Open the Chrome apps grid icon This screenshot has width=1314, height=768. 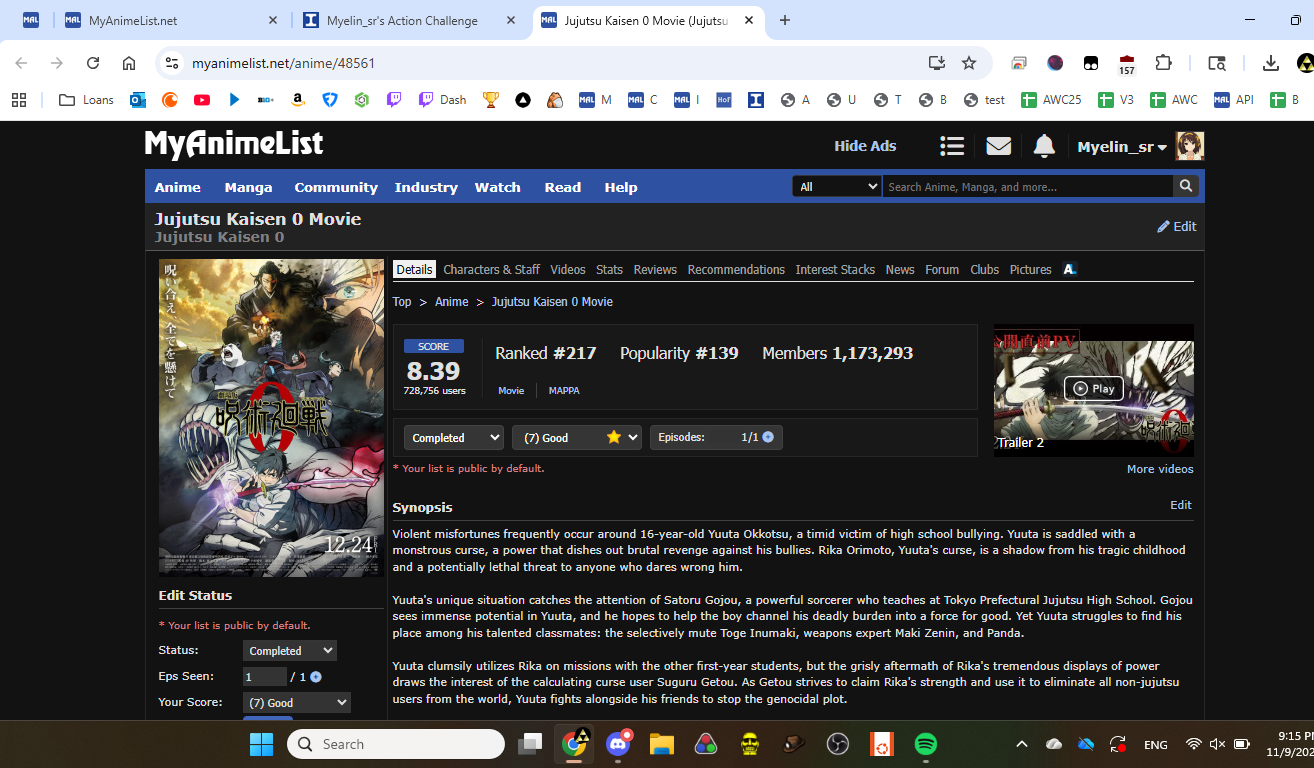pos(18,100)
